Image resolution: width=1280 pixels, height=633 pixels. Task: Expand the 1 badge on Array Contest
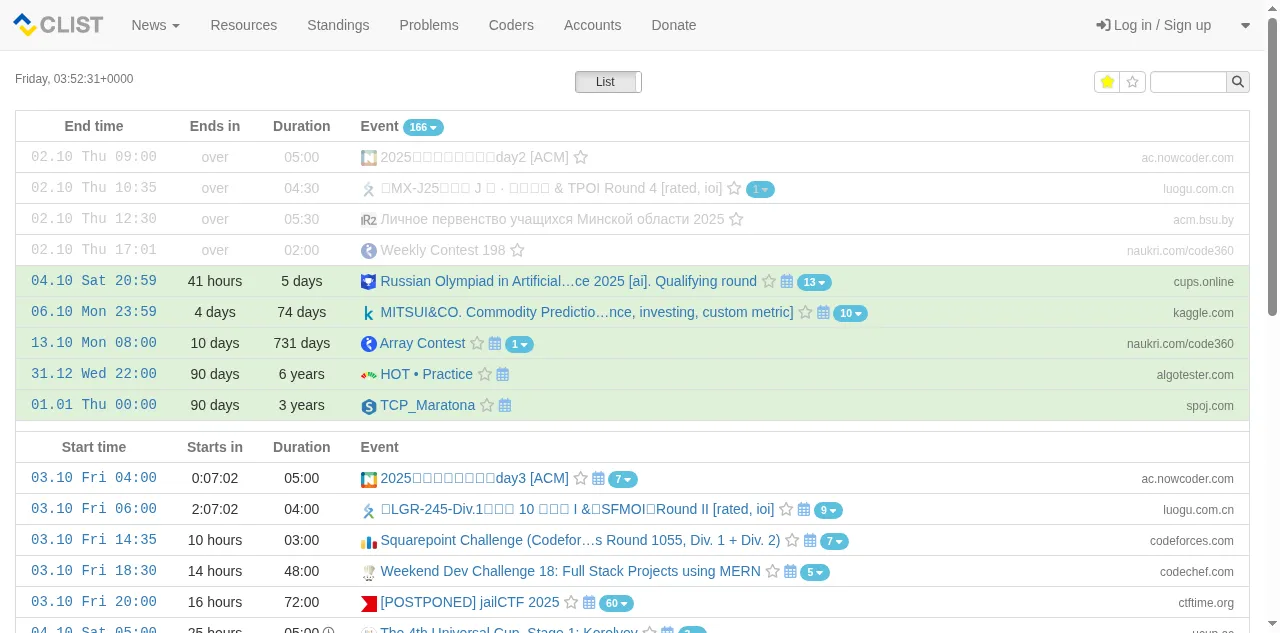pyautogui.click(x=519, y=345)
